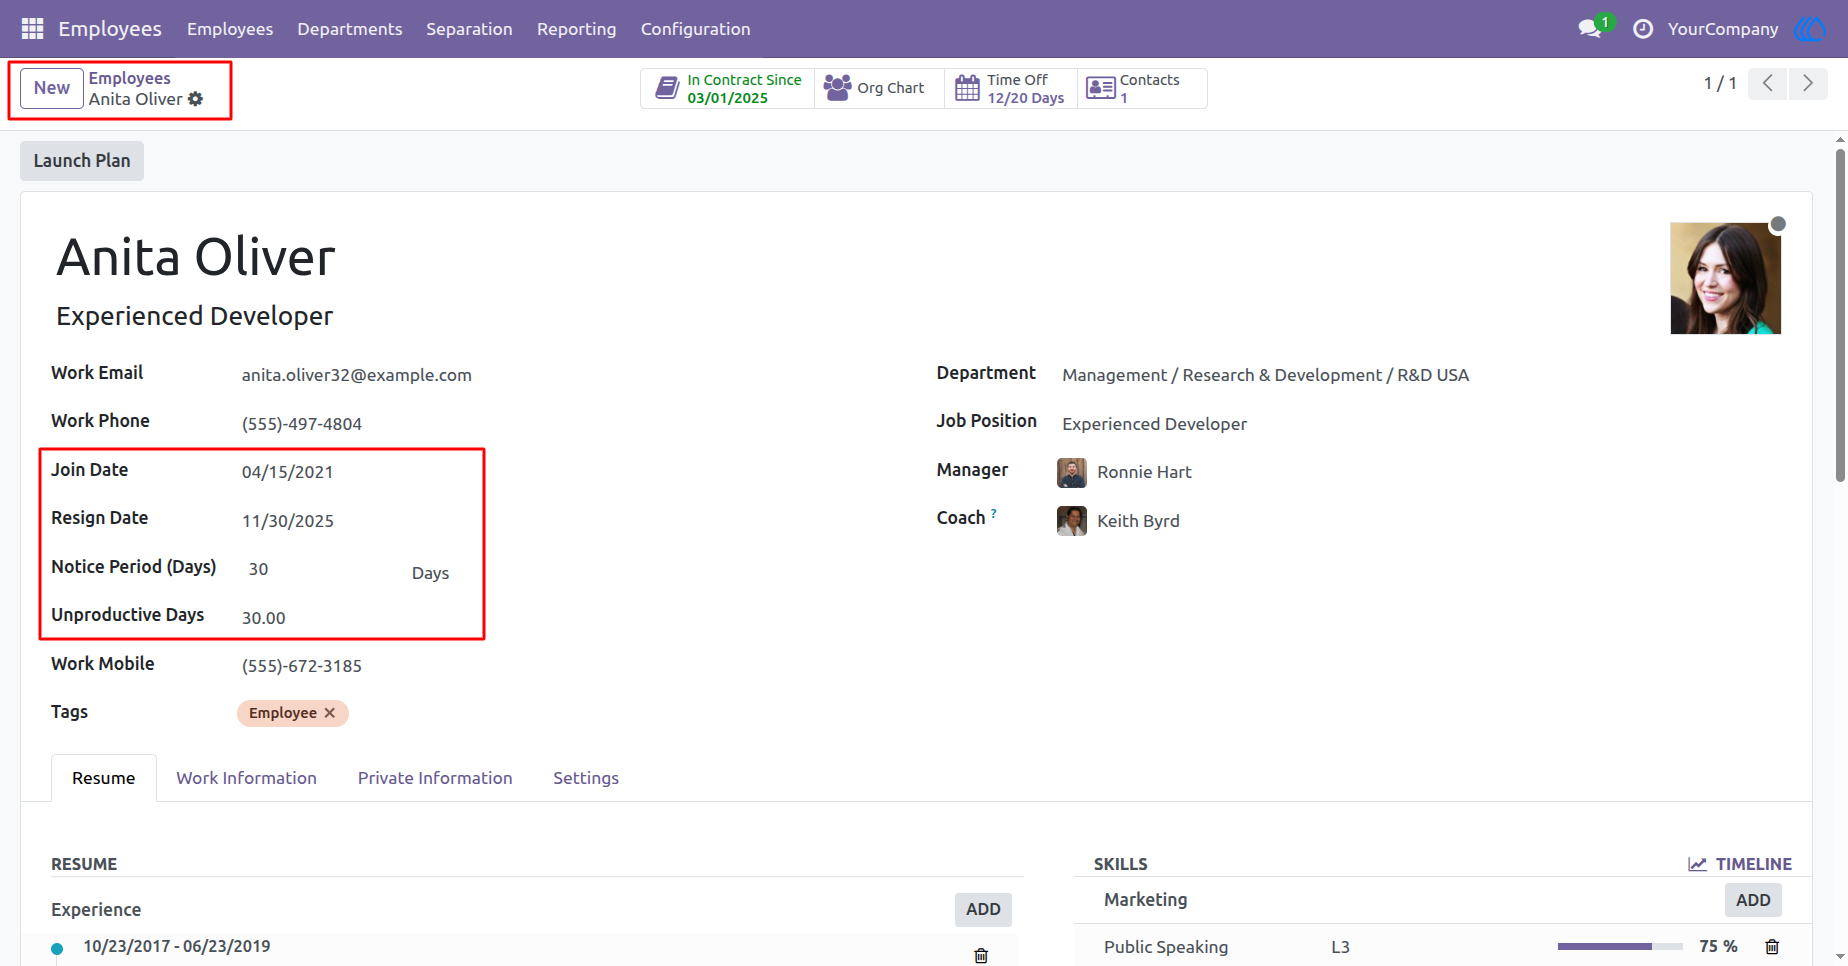1848x966 pixels.
Task: Add a new Marketing skill
Action: [1753, 900]
